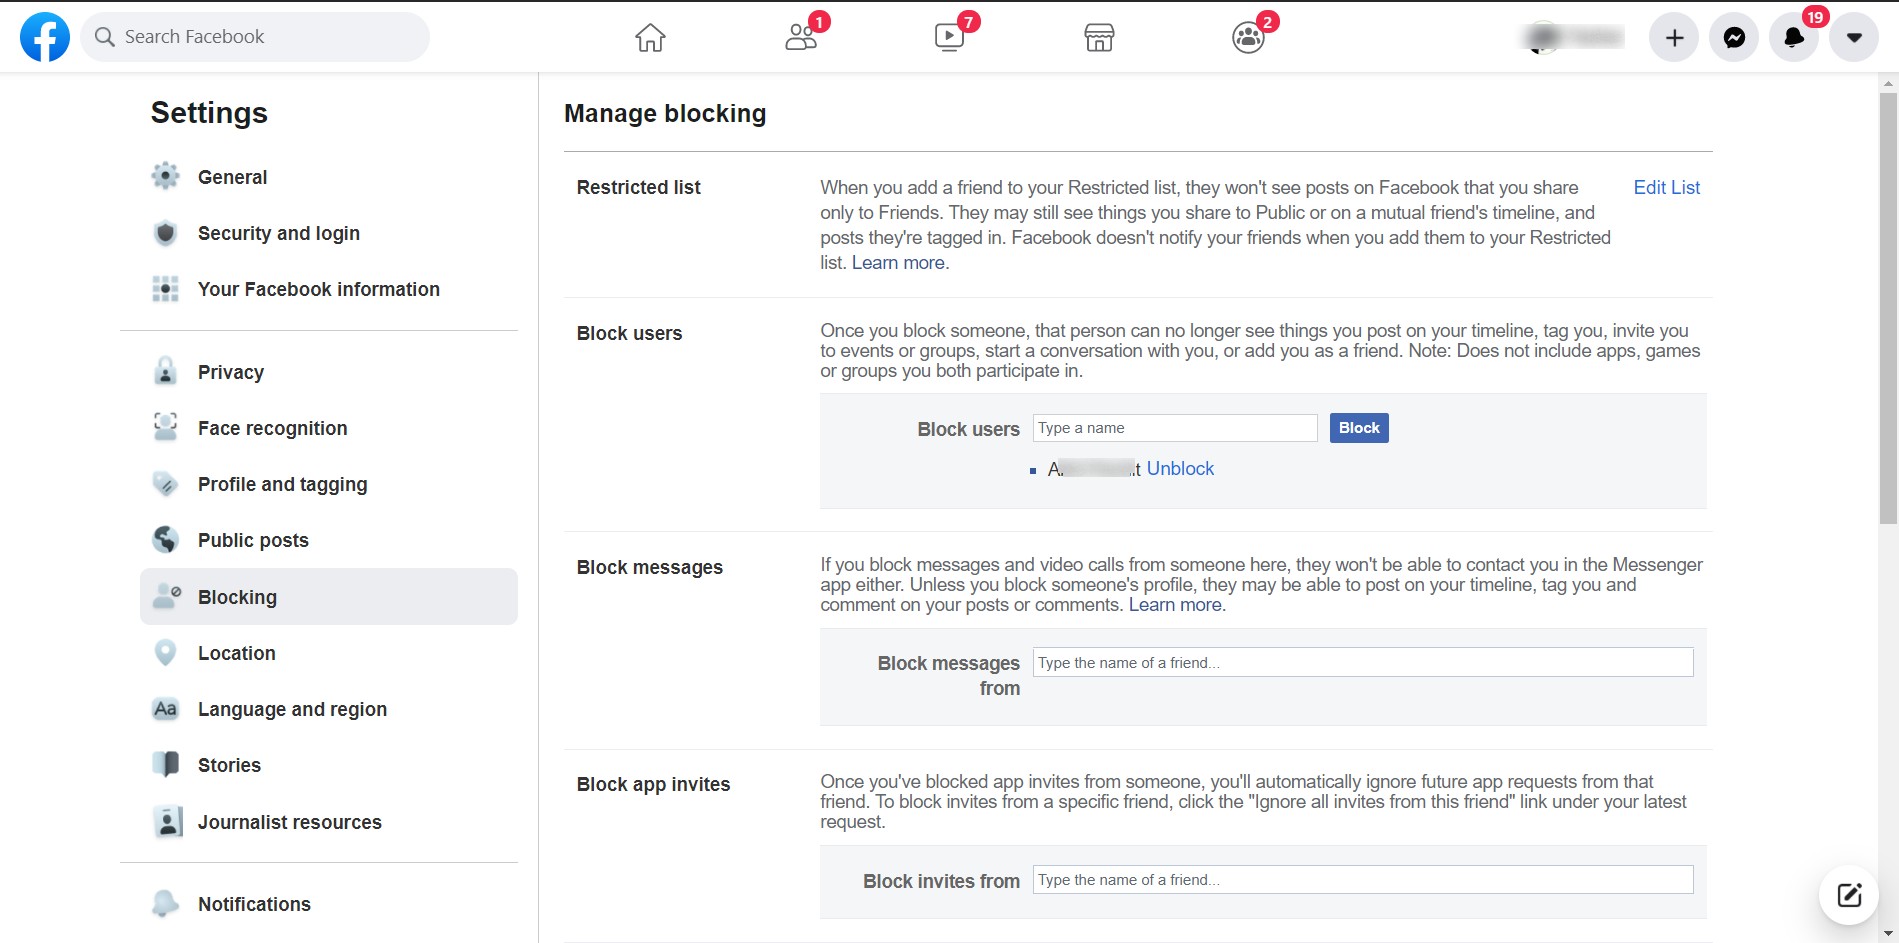Viewport: 1899px width, 943px height.
Task: Select Privacy in the settings sidebar
Action: pos(230,371)
